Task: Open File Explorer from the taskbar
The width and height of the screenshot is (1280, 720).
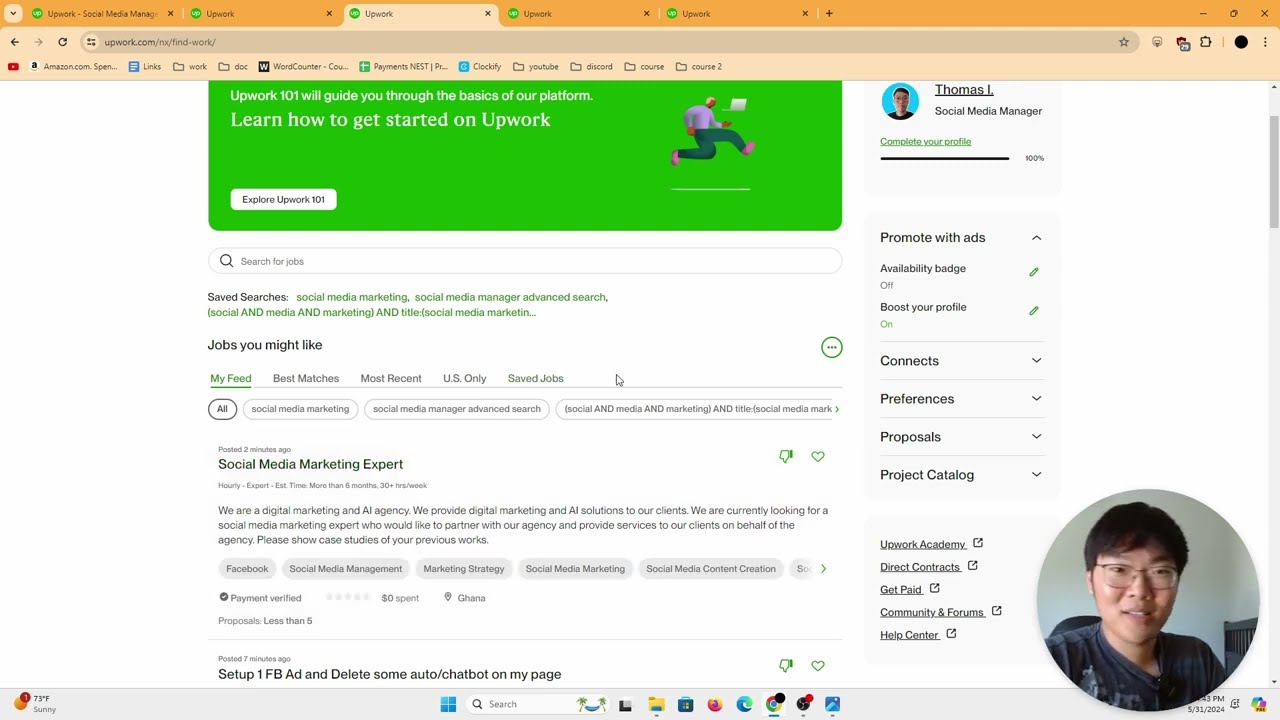Action: pos(656,704)
